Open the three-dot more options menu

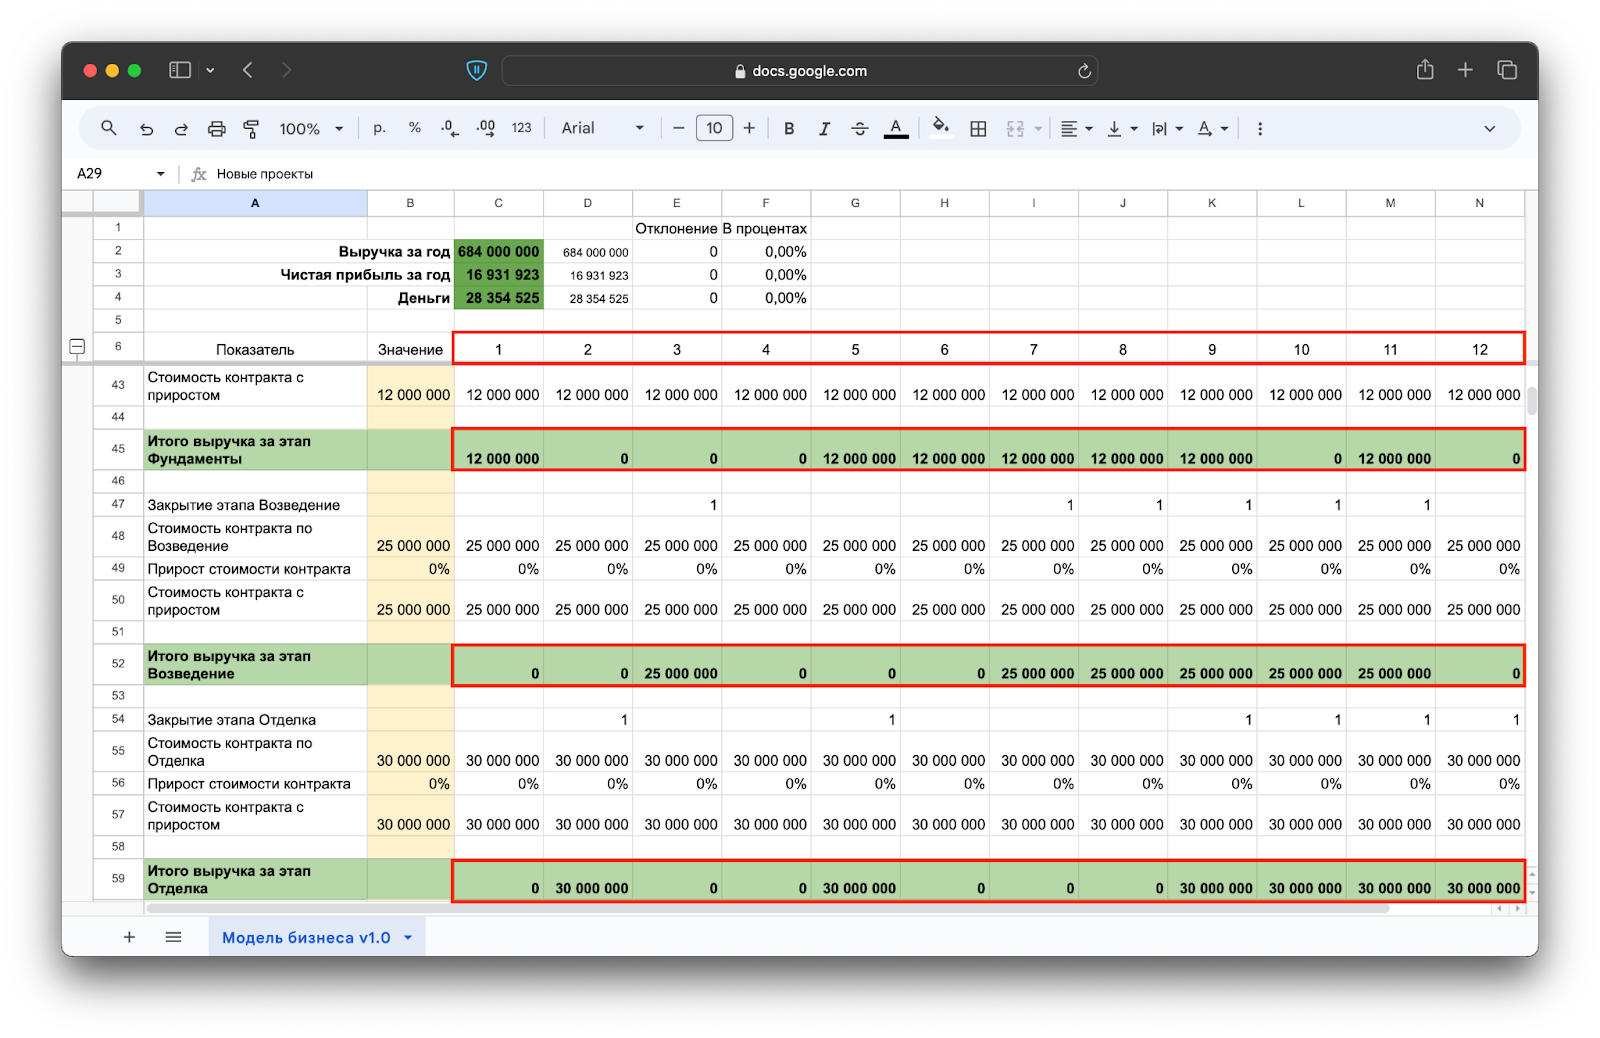pos(1259,128)
